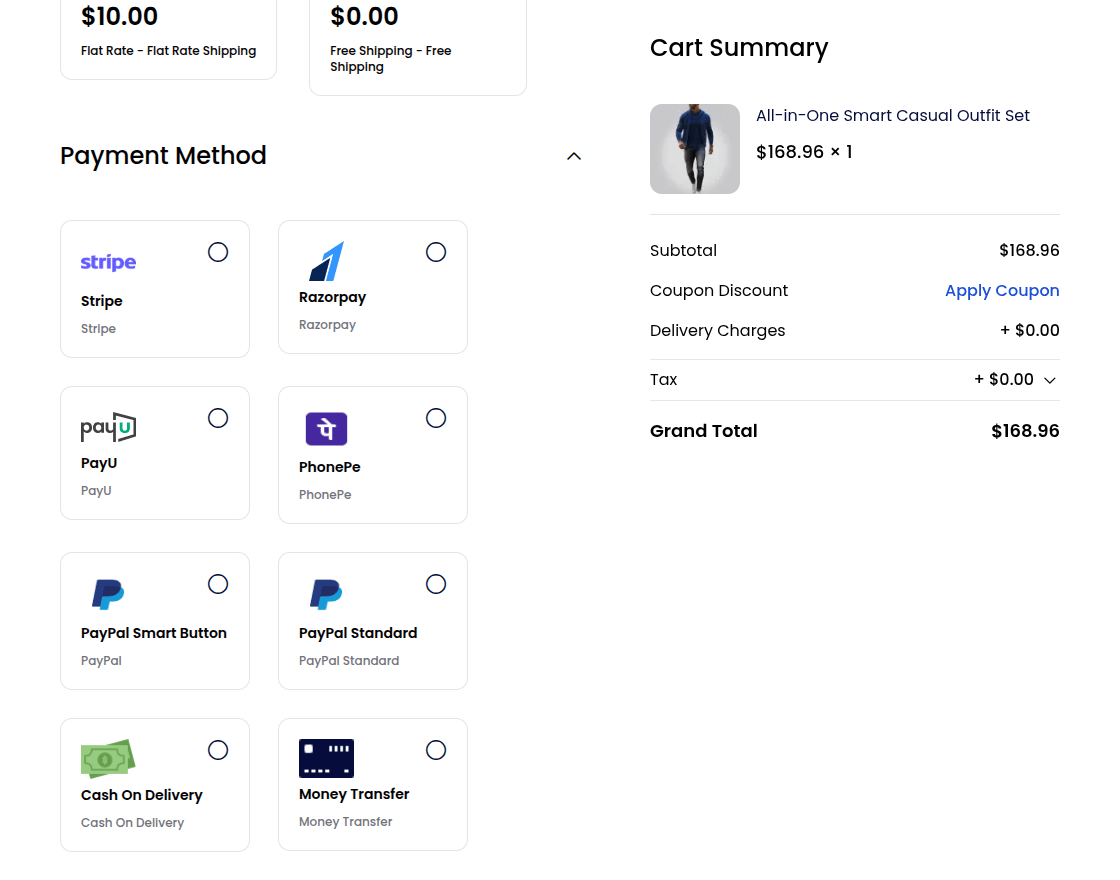Click the bold 'Razorpay' card title

[x=332, y=297]
